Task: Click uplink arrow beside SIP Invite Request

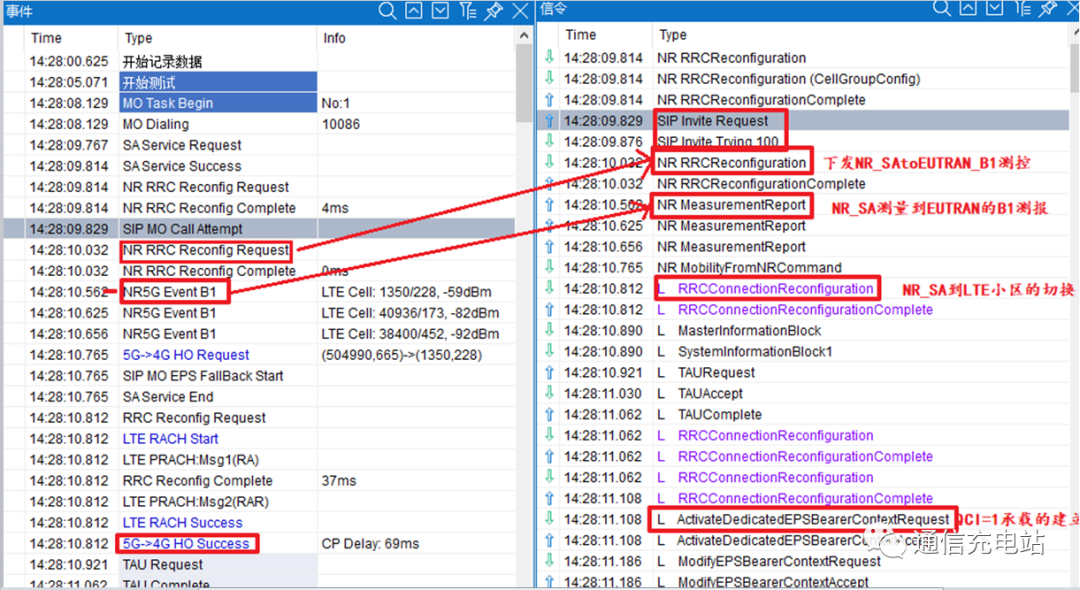Action: (x=549, y=120)
